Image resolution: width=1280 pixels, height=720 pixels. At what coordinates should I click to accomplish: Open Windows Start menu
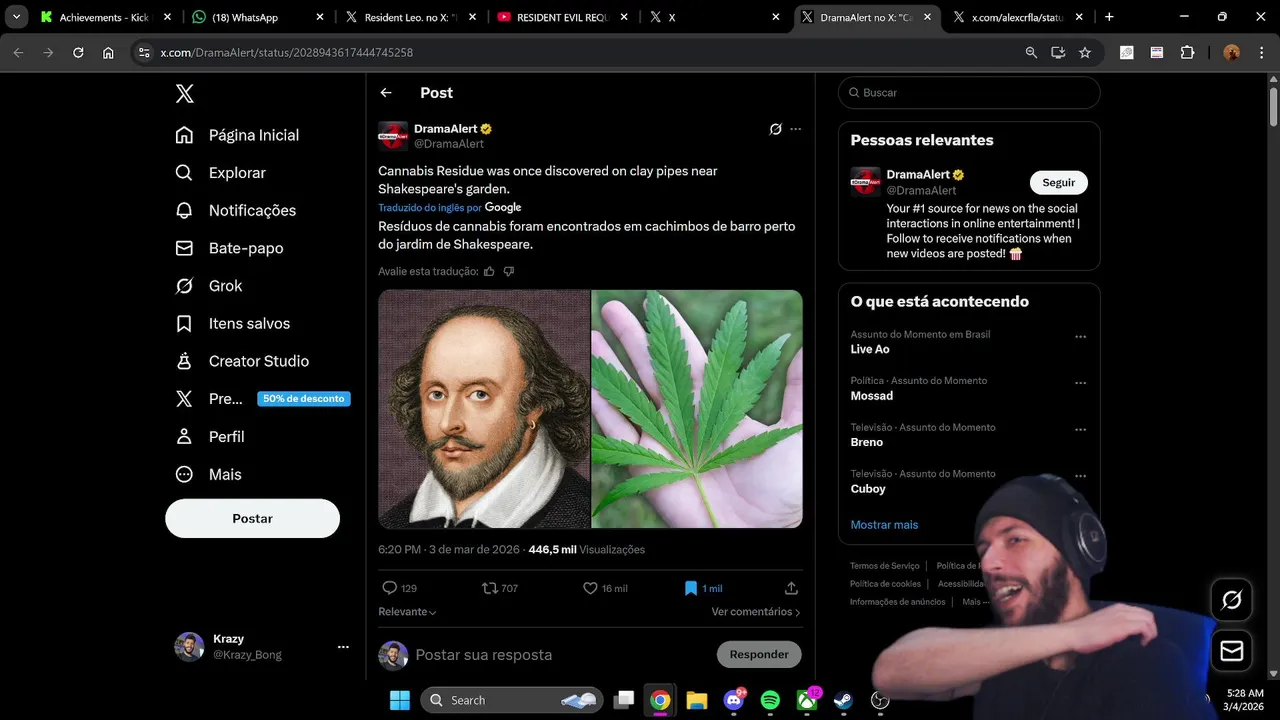point(399,700)
